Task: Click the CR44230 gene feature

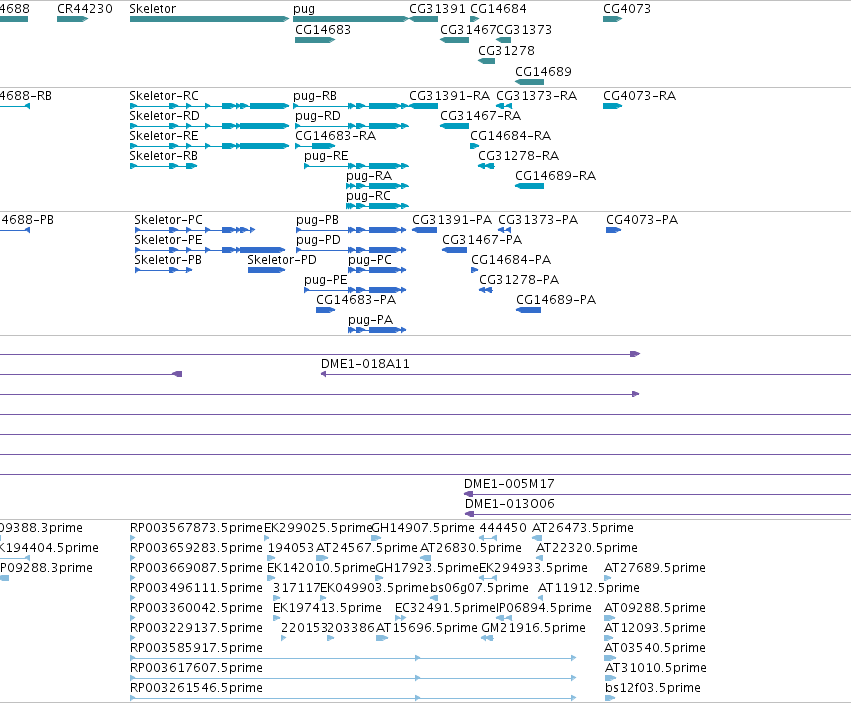Action: 72,19
